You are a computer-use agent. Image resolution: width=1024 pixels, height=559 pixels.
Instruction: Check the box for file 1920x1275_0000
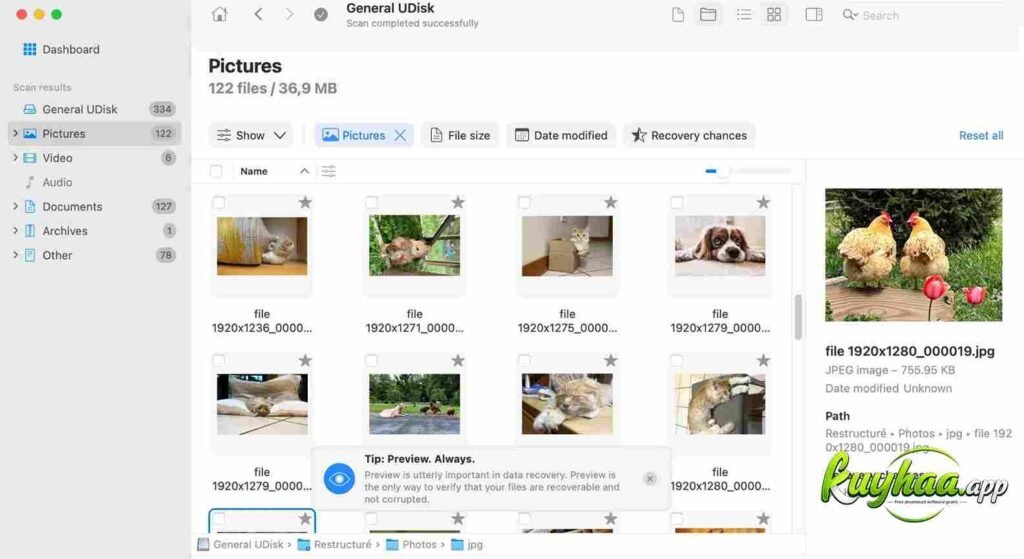click(x=524, y=202)
